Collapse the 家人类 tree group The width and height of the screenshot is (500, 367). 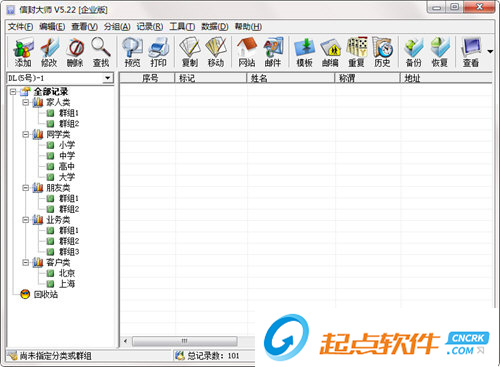point(26,102)
